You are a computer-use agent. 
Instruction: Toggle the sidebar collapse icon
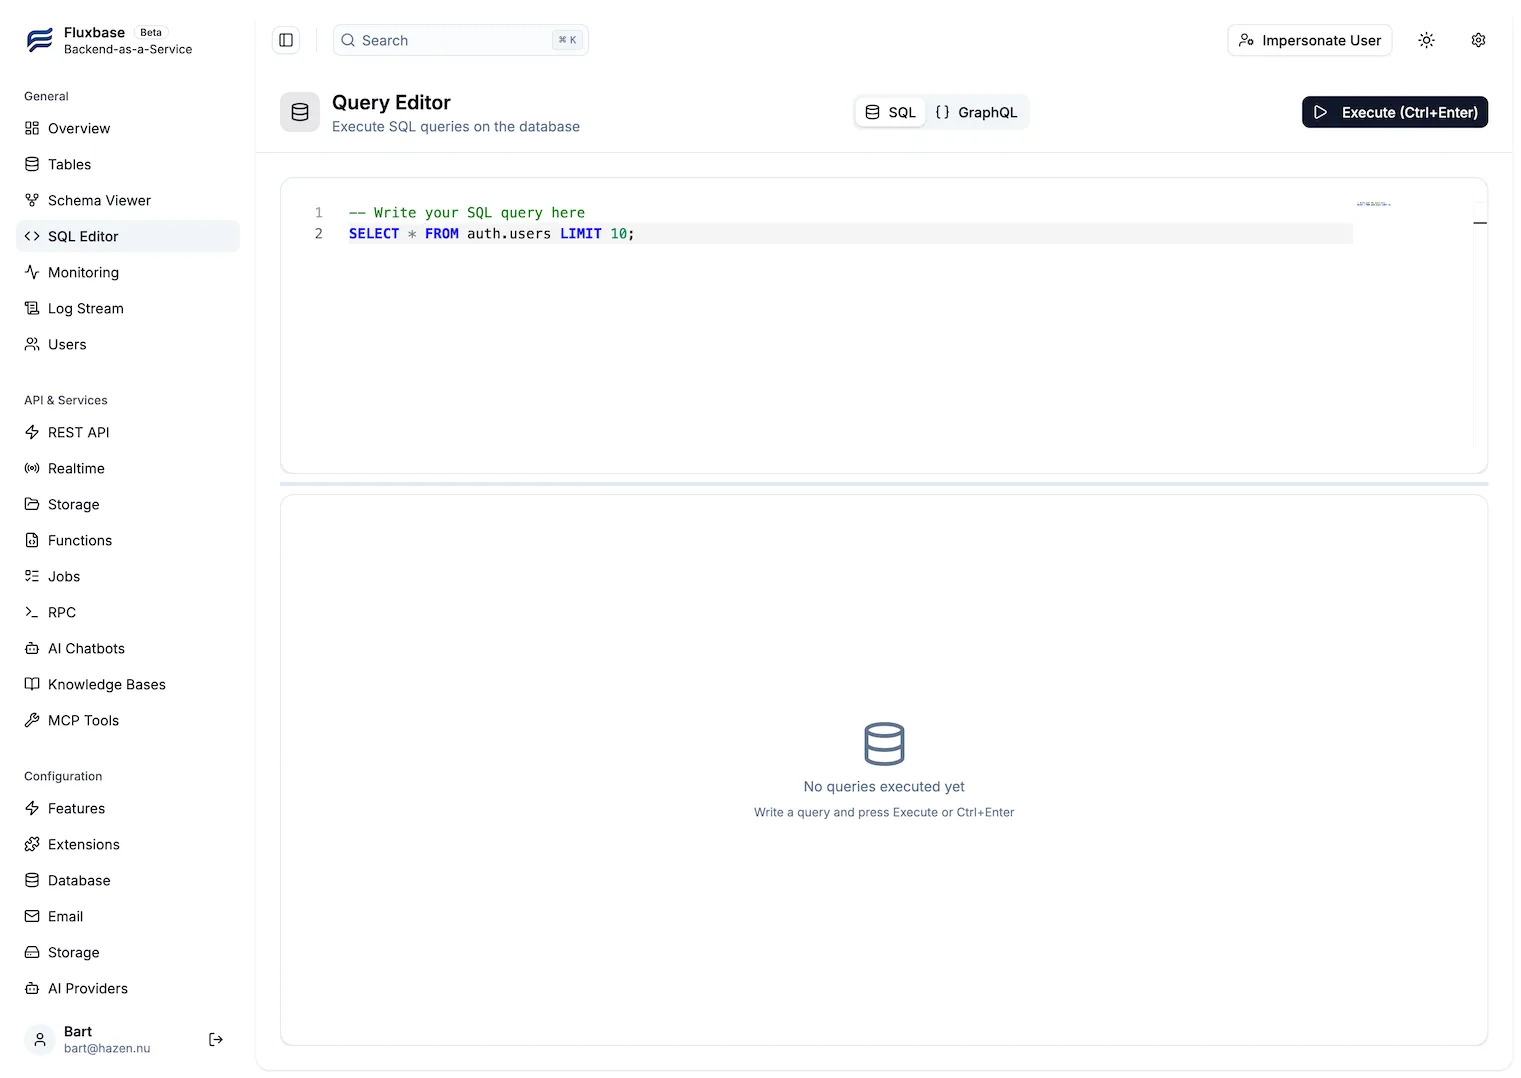point(286,40)
